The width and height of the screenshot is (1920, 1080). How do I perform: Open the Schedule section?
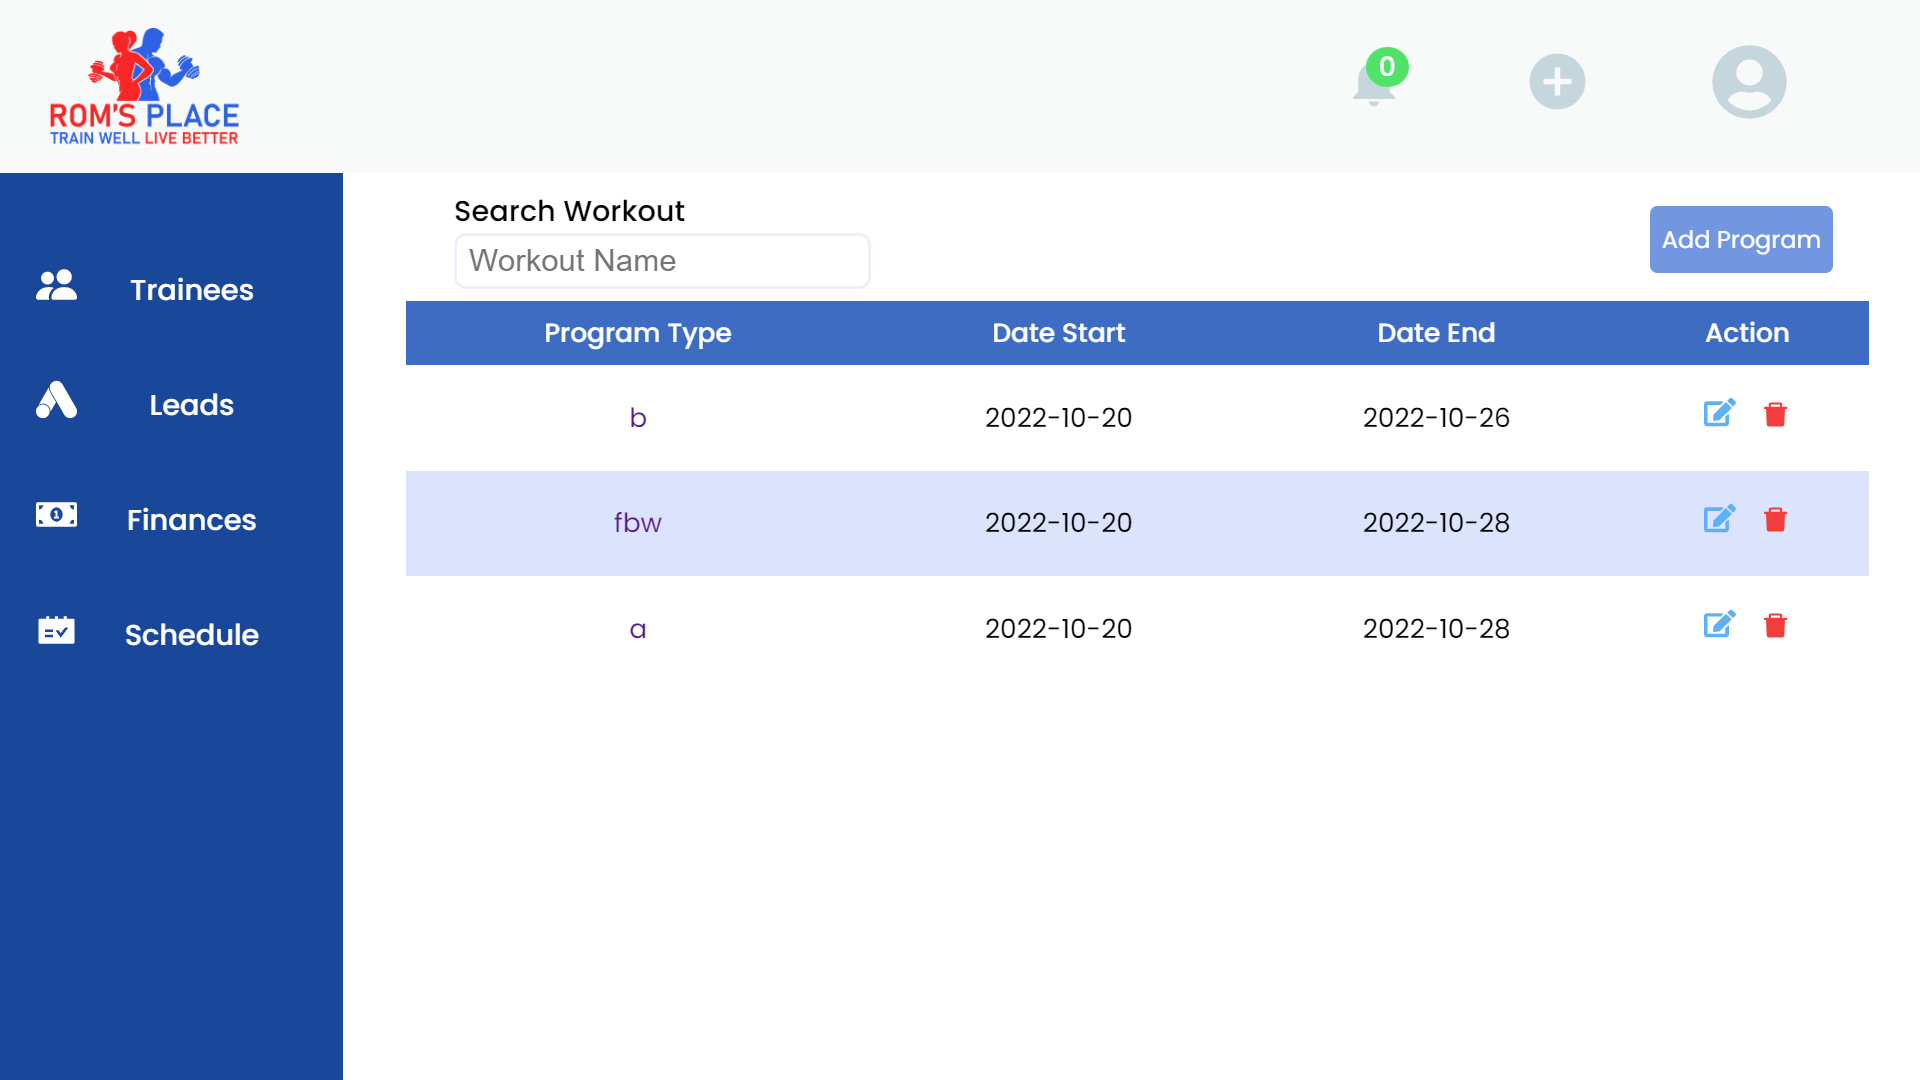tap(191, 634)
